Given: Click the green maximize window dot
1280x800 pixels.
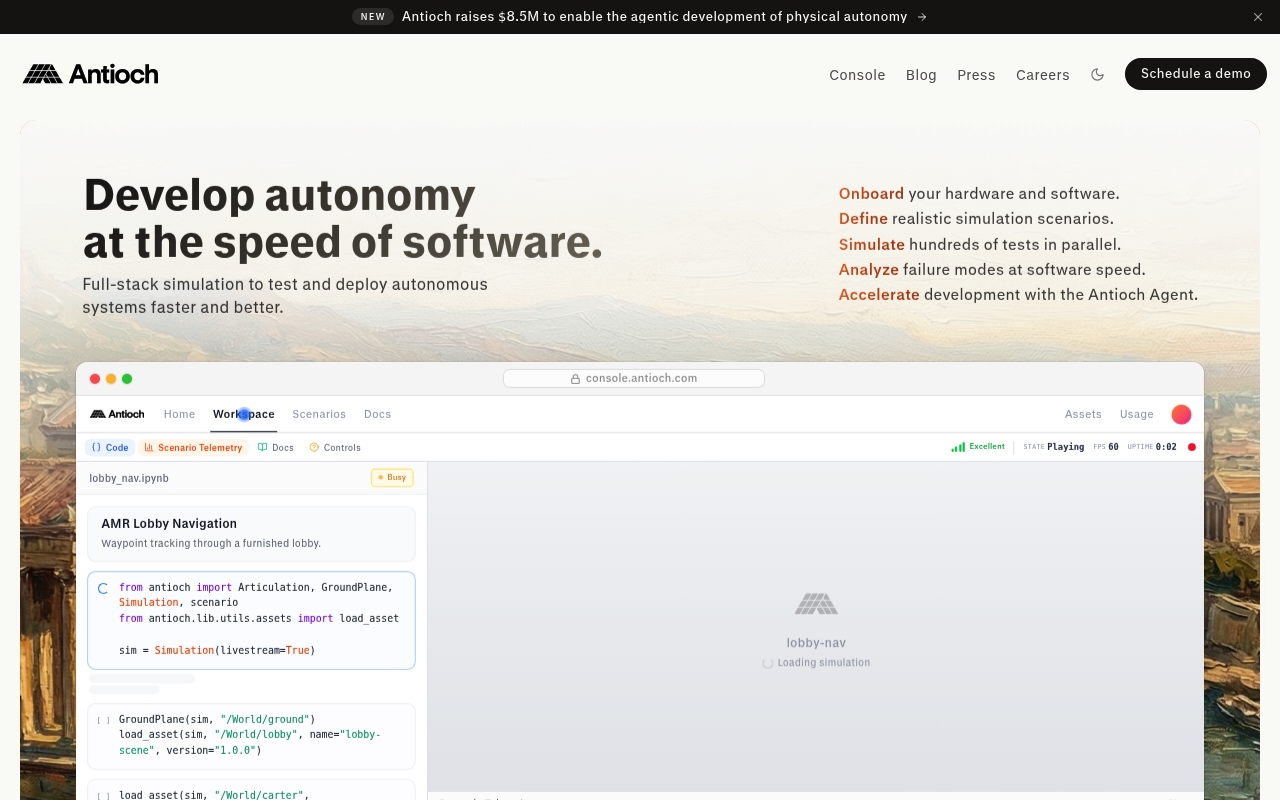Looking at the screenshot, I should (x=127, y=379).
